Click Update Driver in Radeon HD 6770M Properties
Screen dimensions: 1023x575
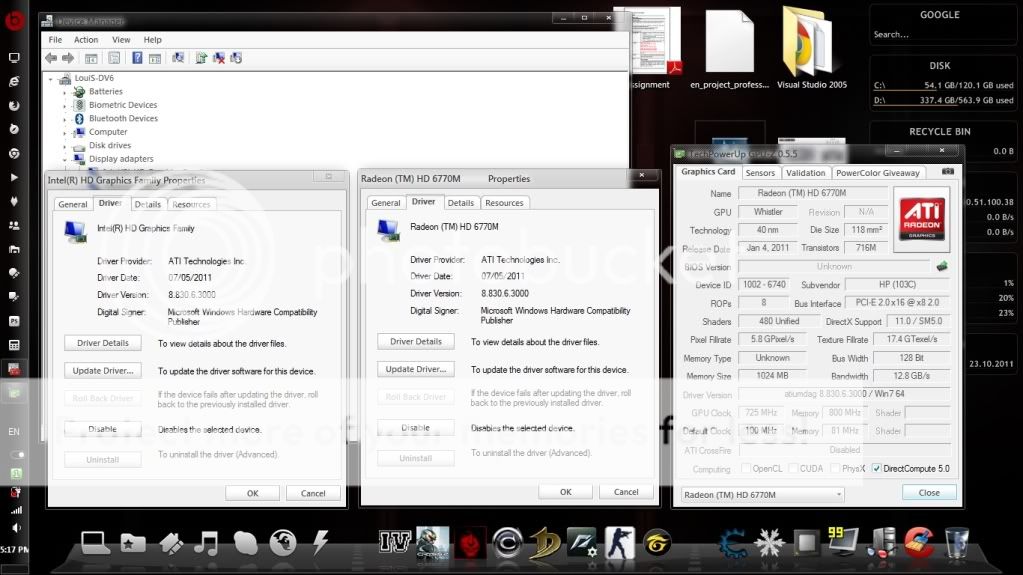pos(415,369)
